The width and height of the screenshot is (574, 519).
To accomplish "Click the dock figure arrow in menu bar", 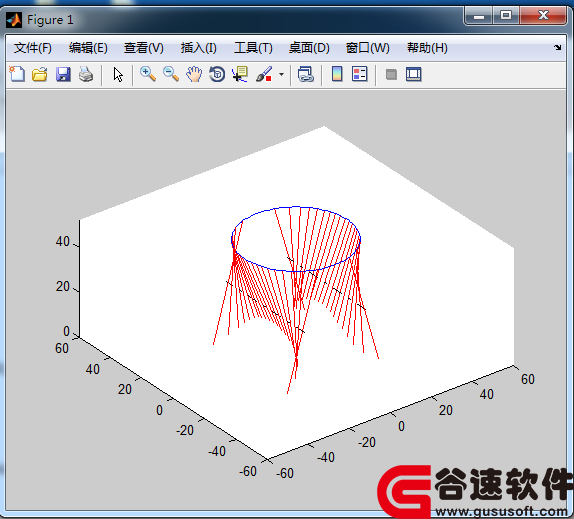I will click(558, 47).
